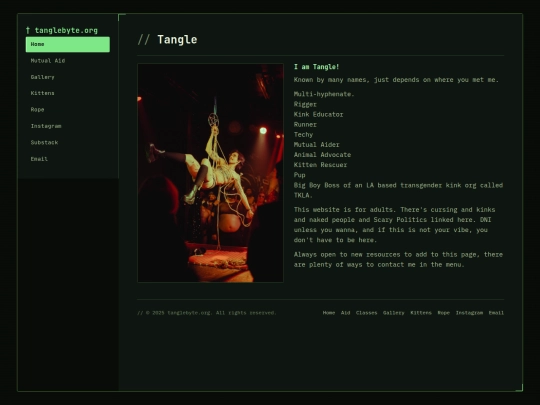Click the 'Tangle' page heading

177,40
